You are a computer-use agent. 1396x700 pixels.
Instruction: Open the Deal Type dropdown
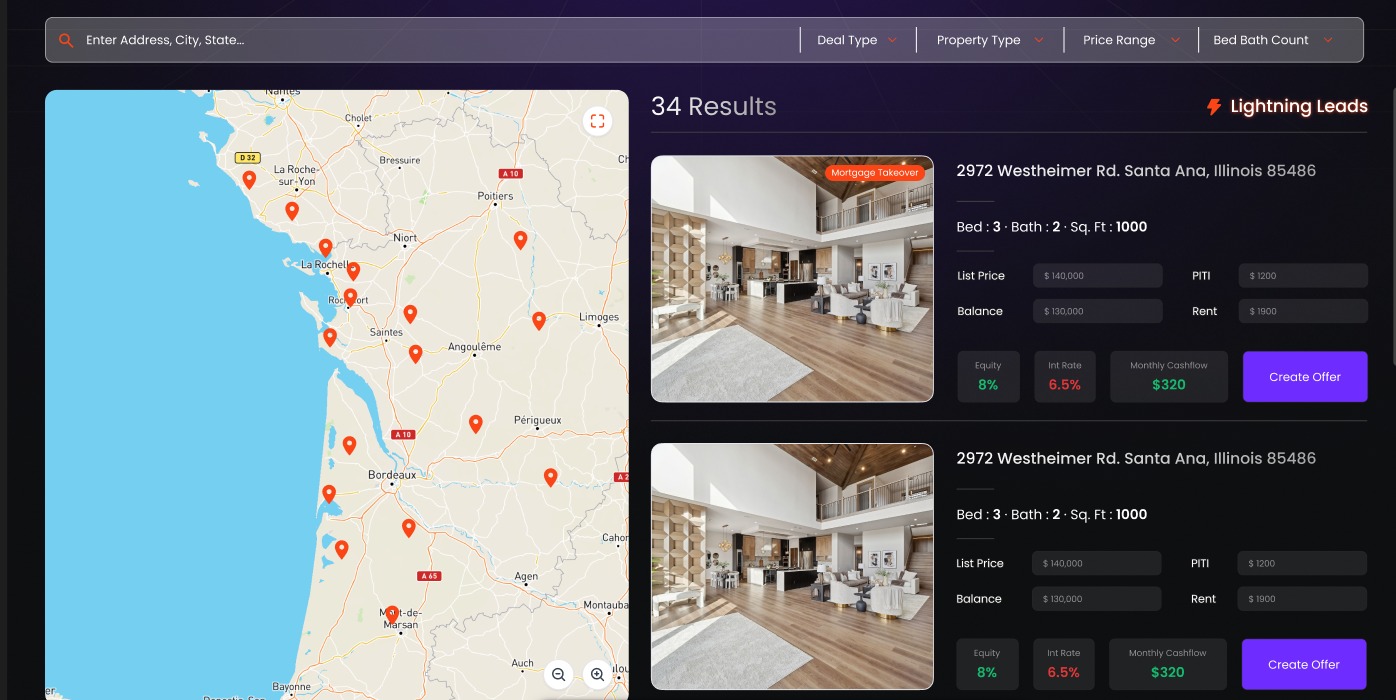[x=857, y=40]
